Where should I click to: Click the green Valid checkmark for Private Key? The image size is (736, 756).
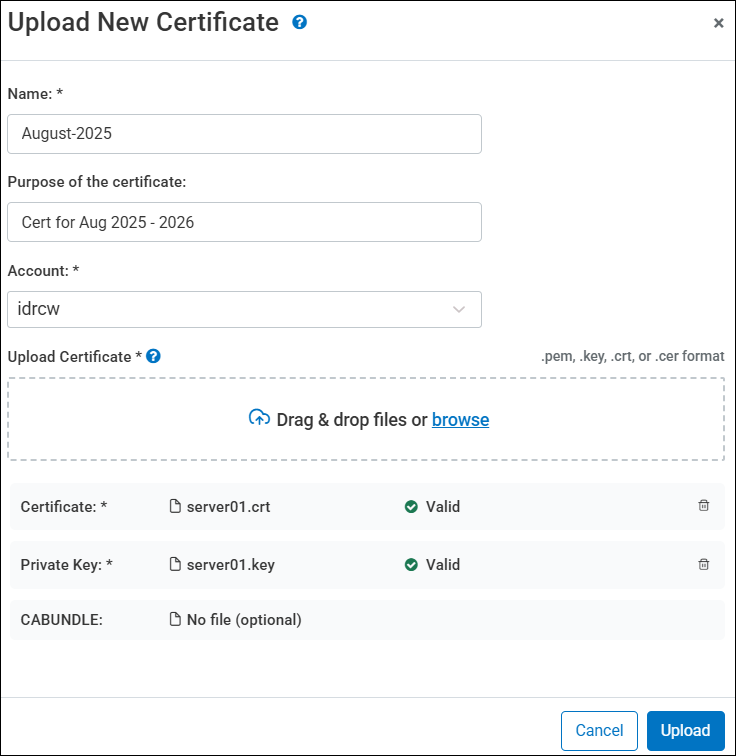click(411, 565)
